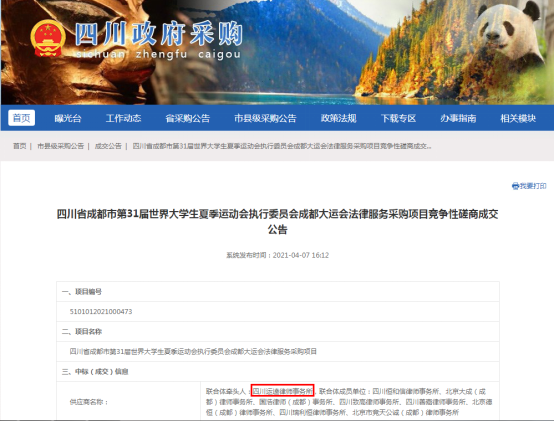Open the 相关模块 menu item
The width and height of the screenshot is (554, 422).
point(518,118)
